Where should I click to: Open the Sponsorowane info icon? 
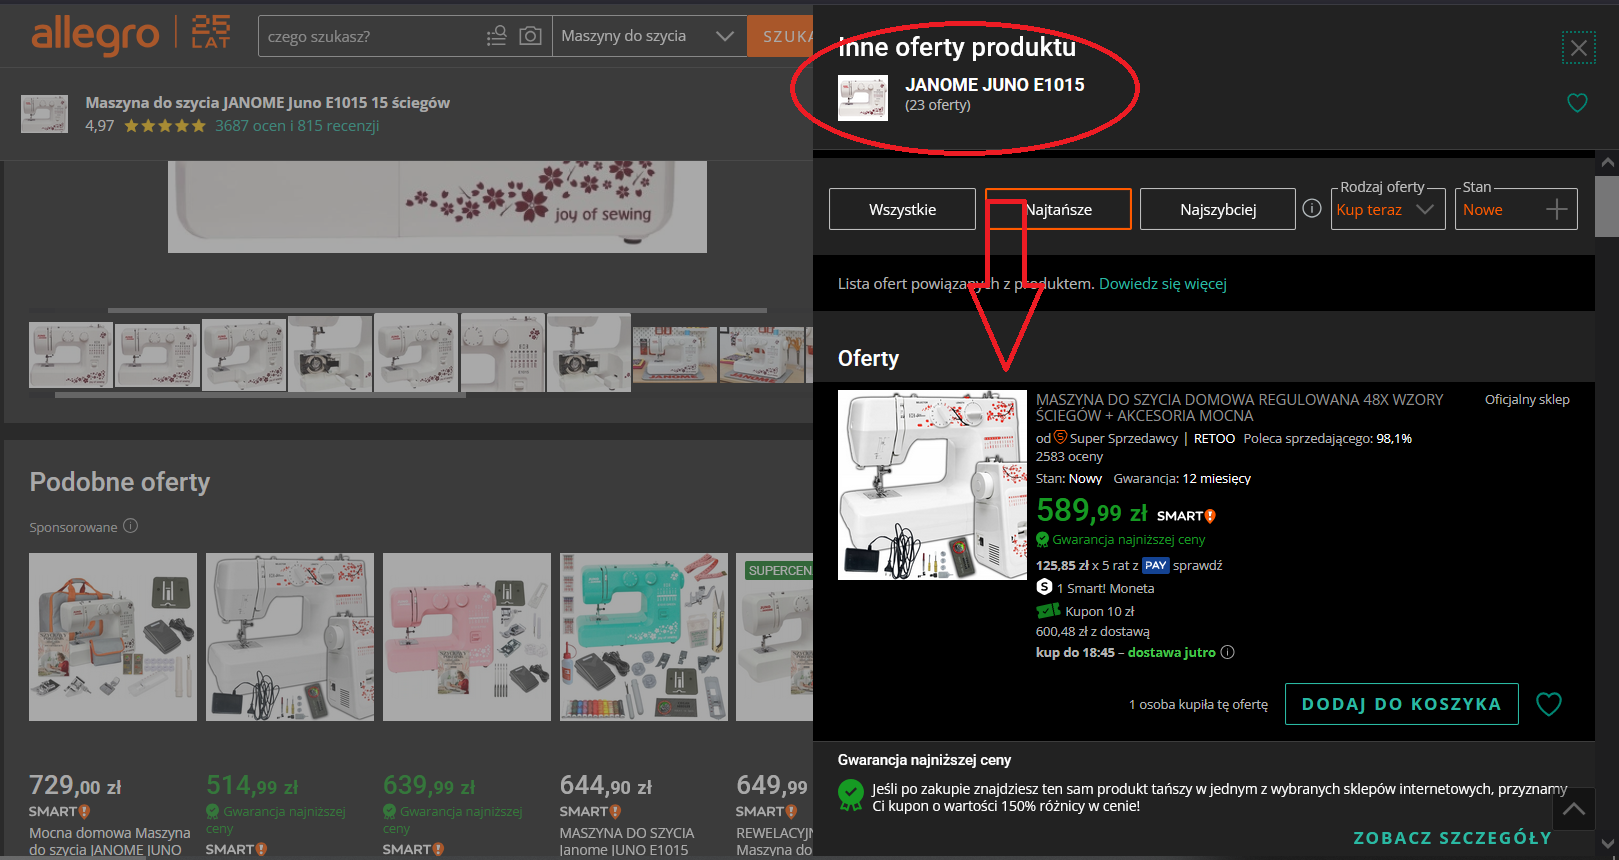(x=130, y=526)
